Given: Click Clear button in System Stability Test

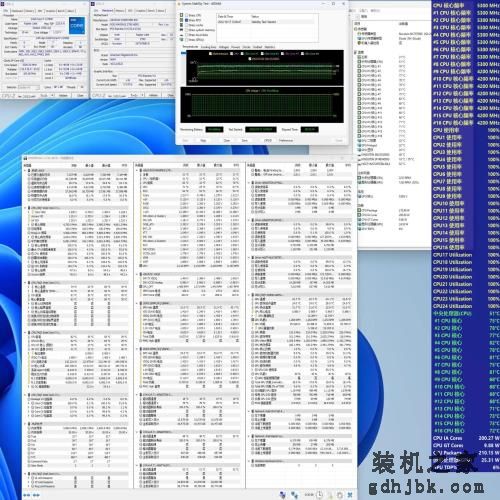Looking at the screenshot, I should pos(227,140).
